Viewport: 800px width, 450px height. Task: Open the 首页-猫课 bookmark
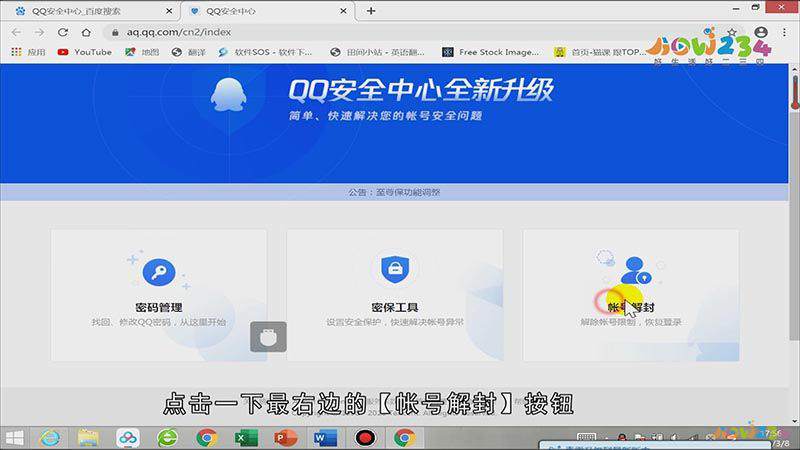[601, 52]
